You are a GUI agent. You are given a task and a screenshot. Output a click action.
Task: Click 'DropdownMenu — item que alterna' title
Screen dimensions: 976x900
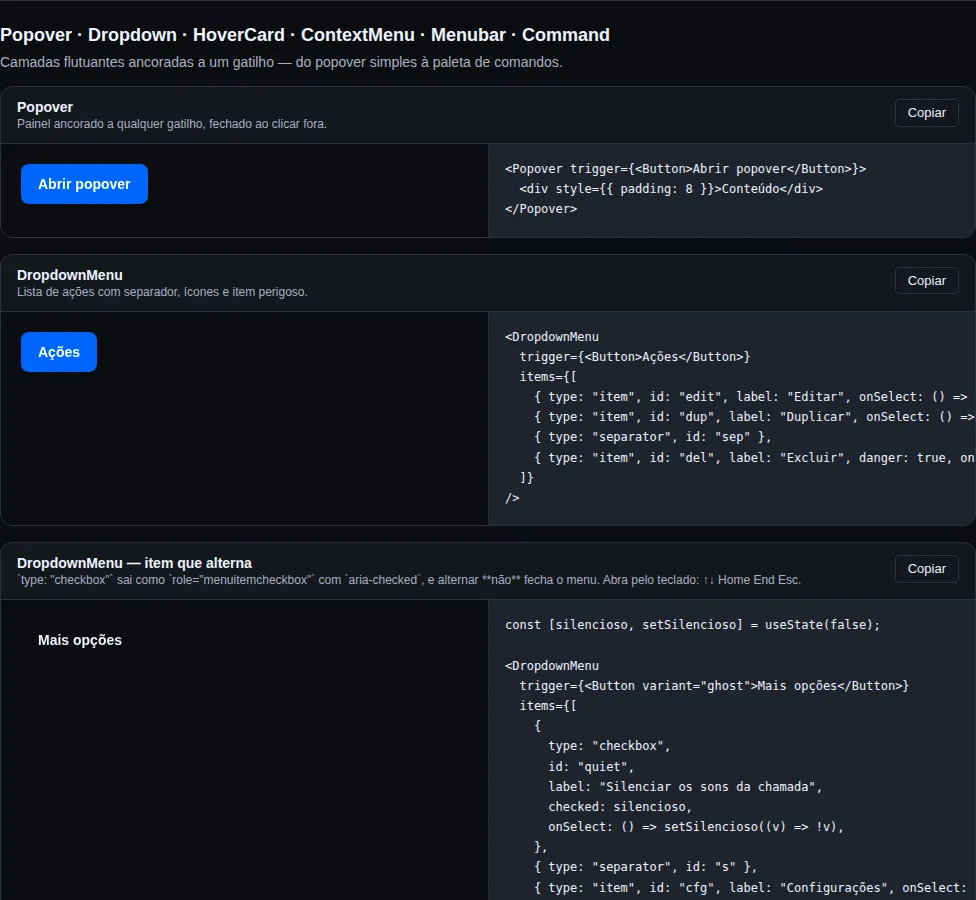(134, 563)
